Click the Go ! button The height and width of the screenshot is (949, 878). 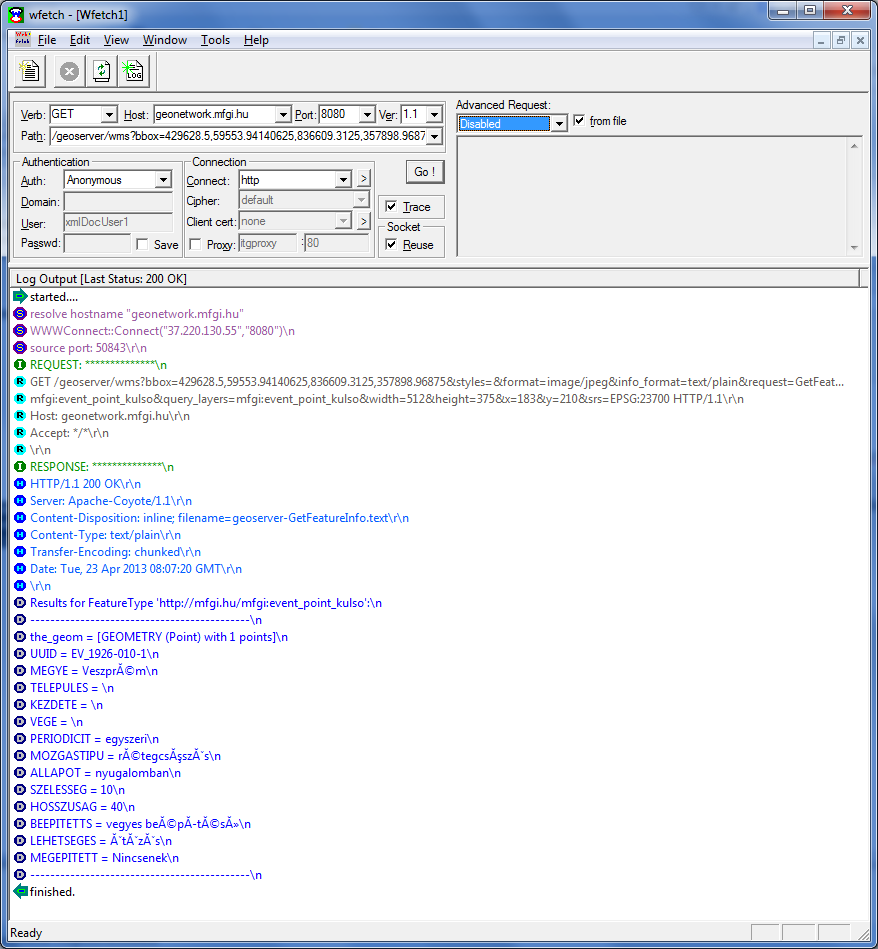pyautogui.click(x=425, y=172)
